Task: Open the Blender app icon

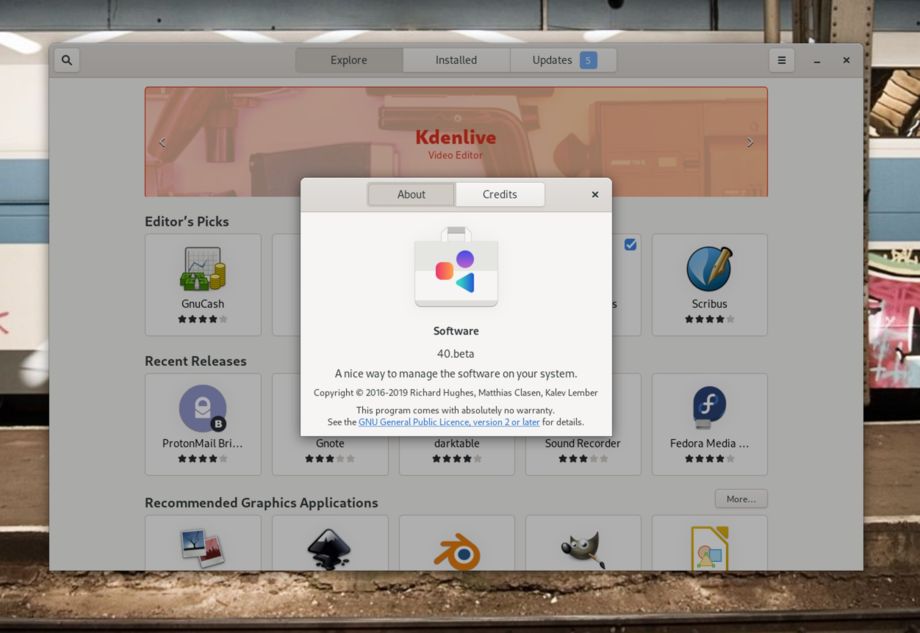Action: 457,551
